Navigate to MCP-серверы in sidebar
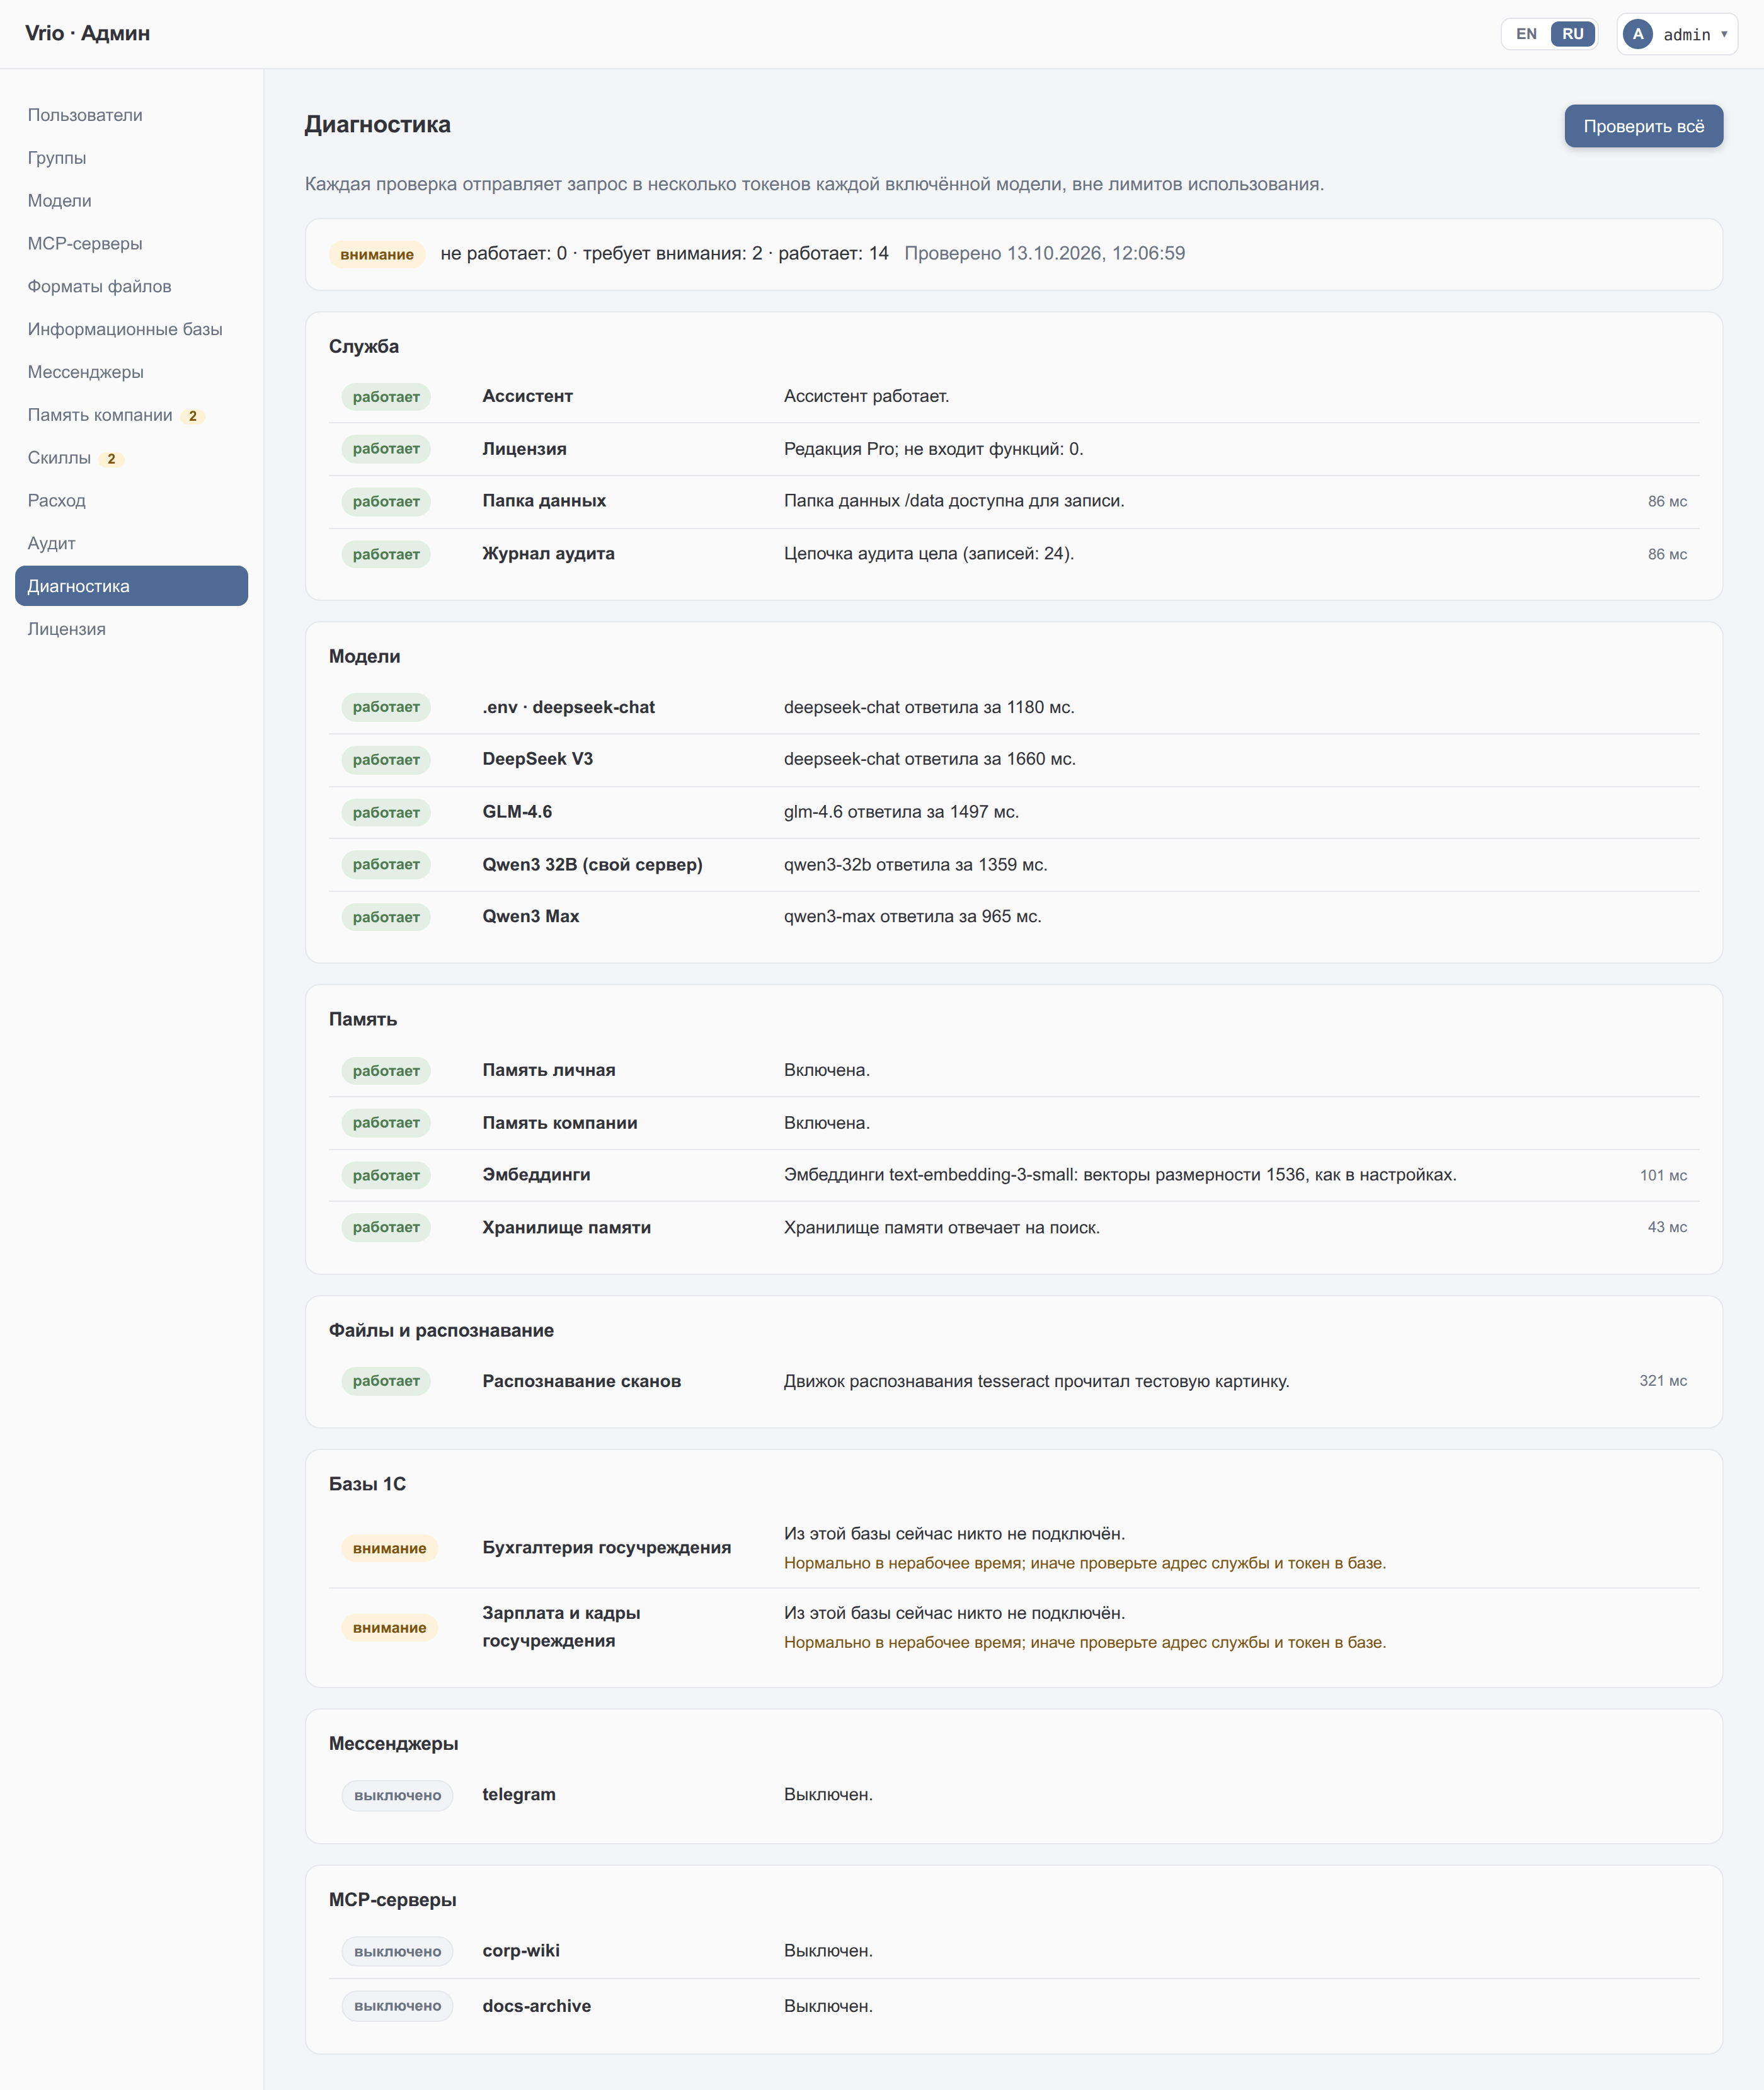This screenshot has height=2090, width=1764. pos(131,243)
